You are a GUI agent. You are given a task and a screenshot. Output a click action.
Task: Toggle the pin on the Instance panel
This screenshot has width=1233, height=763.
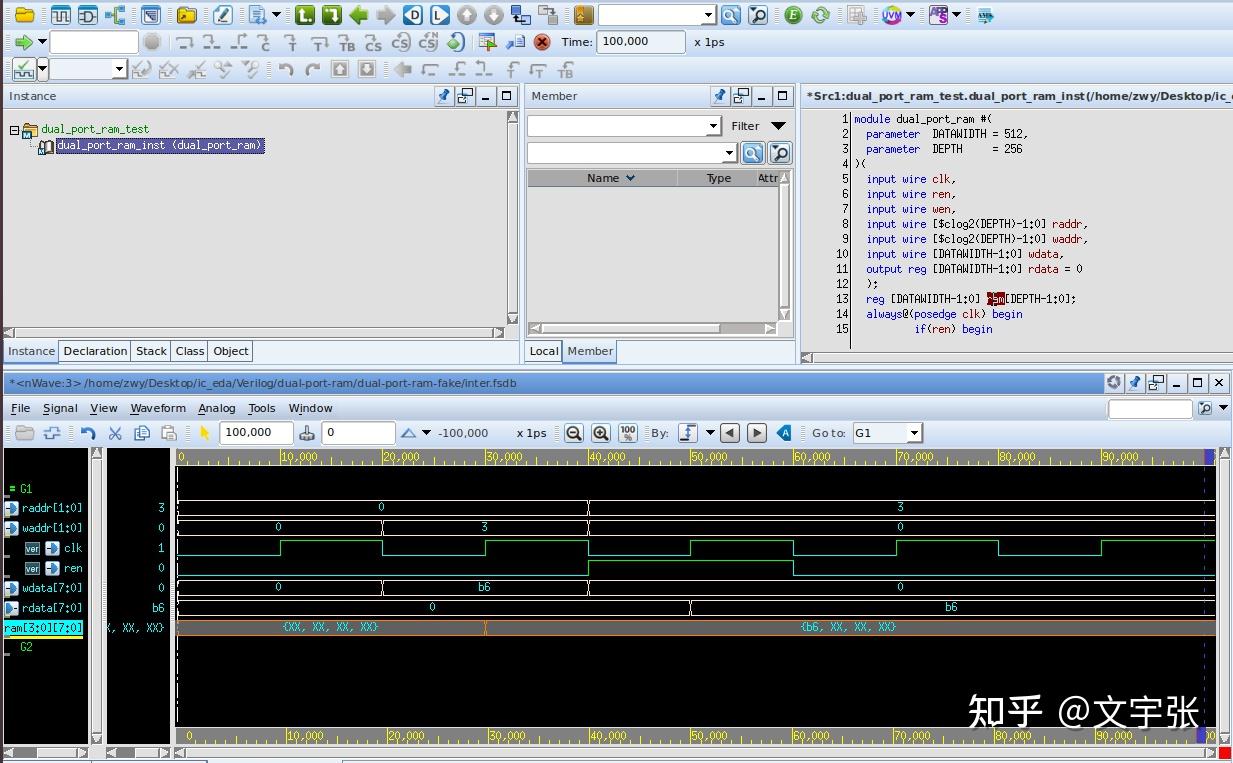point(443,96)
